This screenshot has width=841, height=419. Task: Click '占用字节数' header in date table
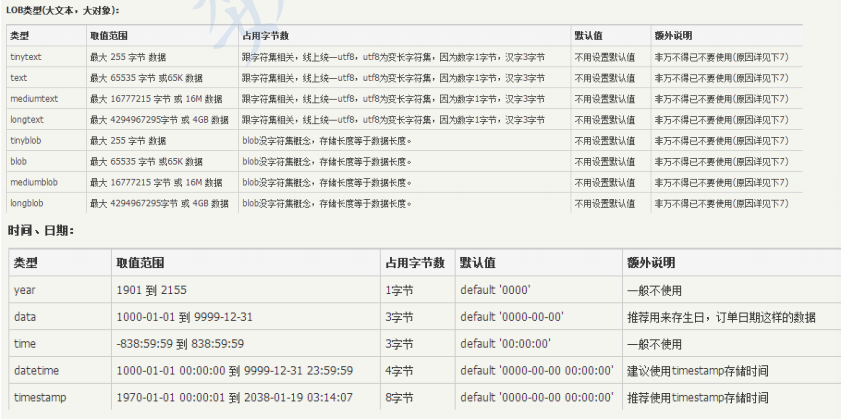click(415, 263)
